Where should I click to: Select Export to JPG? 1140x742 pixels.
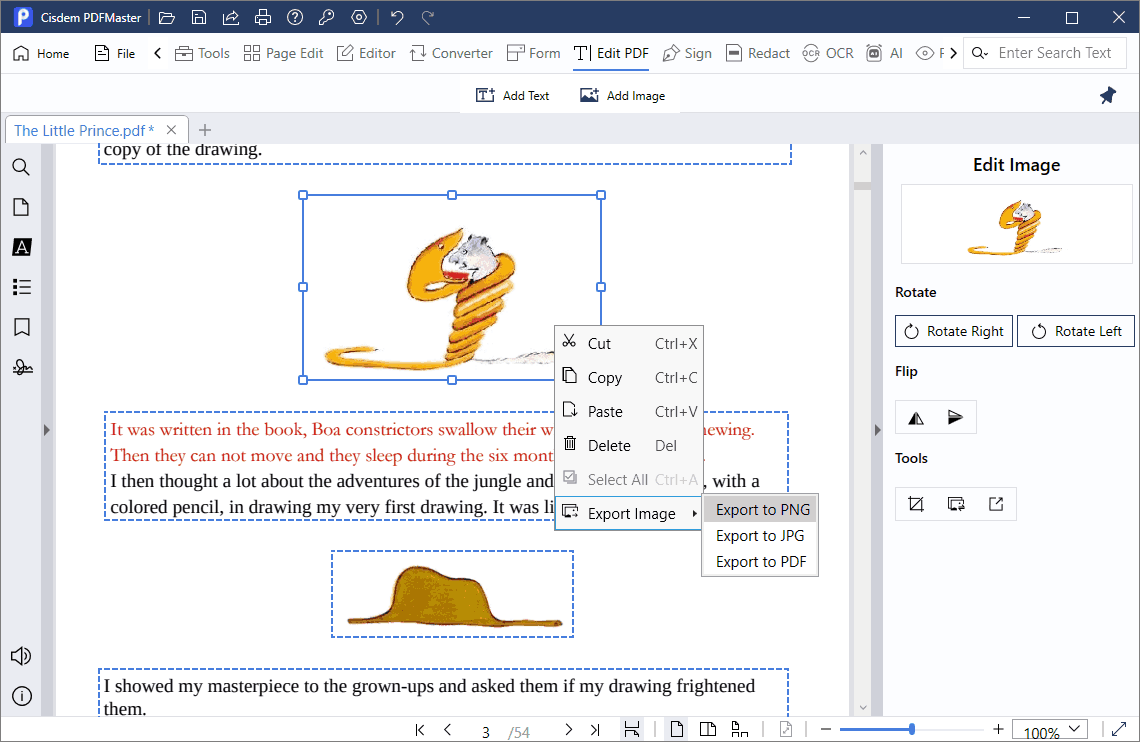tap(760, 536)
